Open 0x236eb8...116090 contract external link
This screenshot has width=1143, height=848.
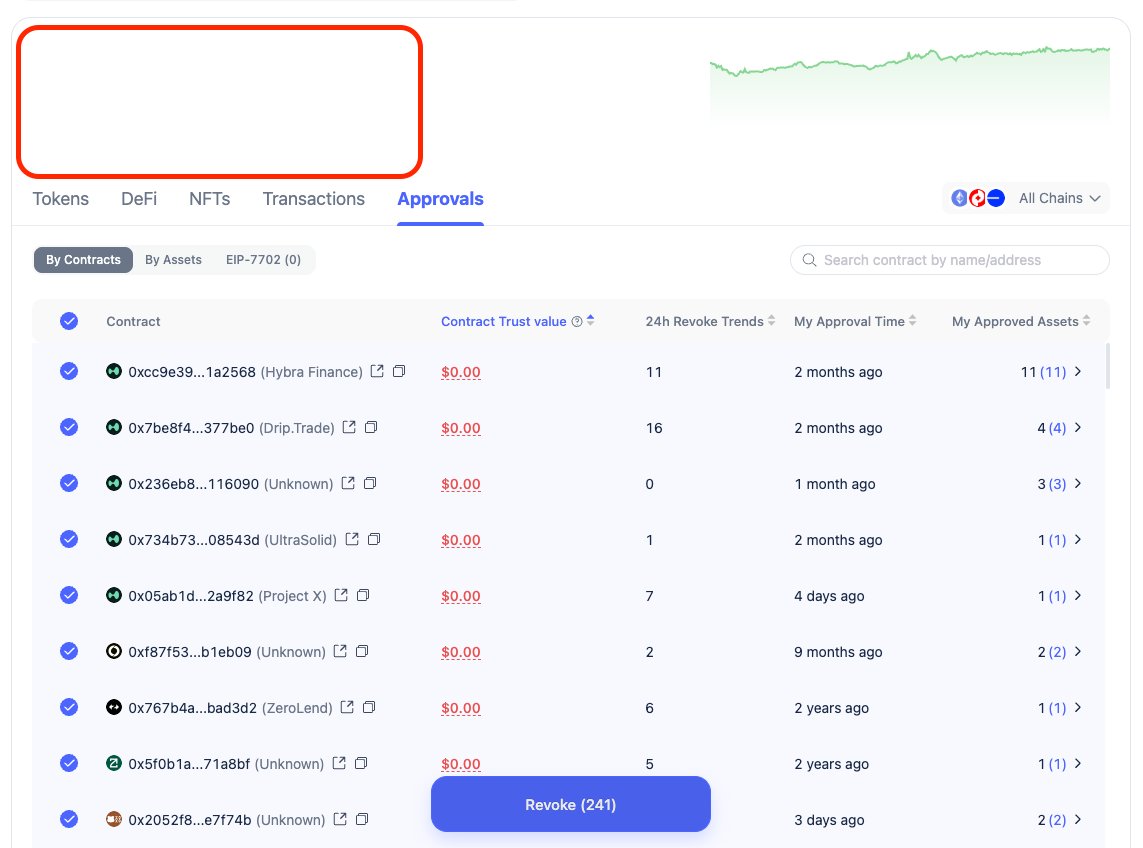[348, 483]
